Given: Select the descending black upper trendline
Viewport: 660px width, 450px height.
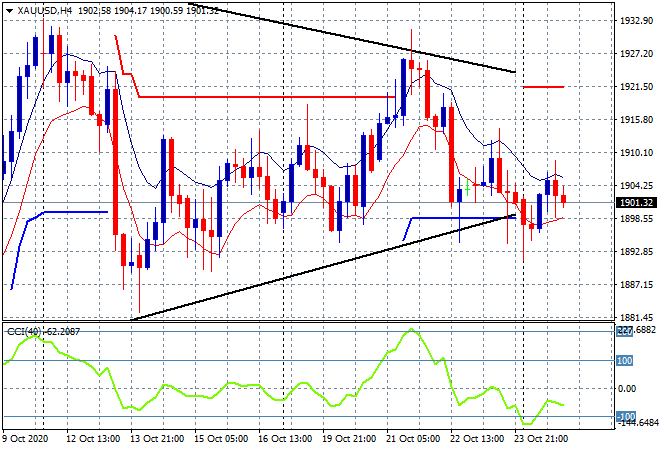Looking at the screenshot, I should point(351,38).
